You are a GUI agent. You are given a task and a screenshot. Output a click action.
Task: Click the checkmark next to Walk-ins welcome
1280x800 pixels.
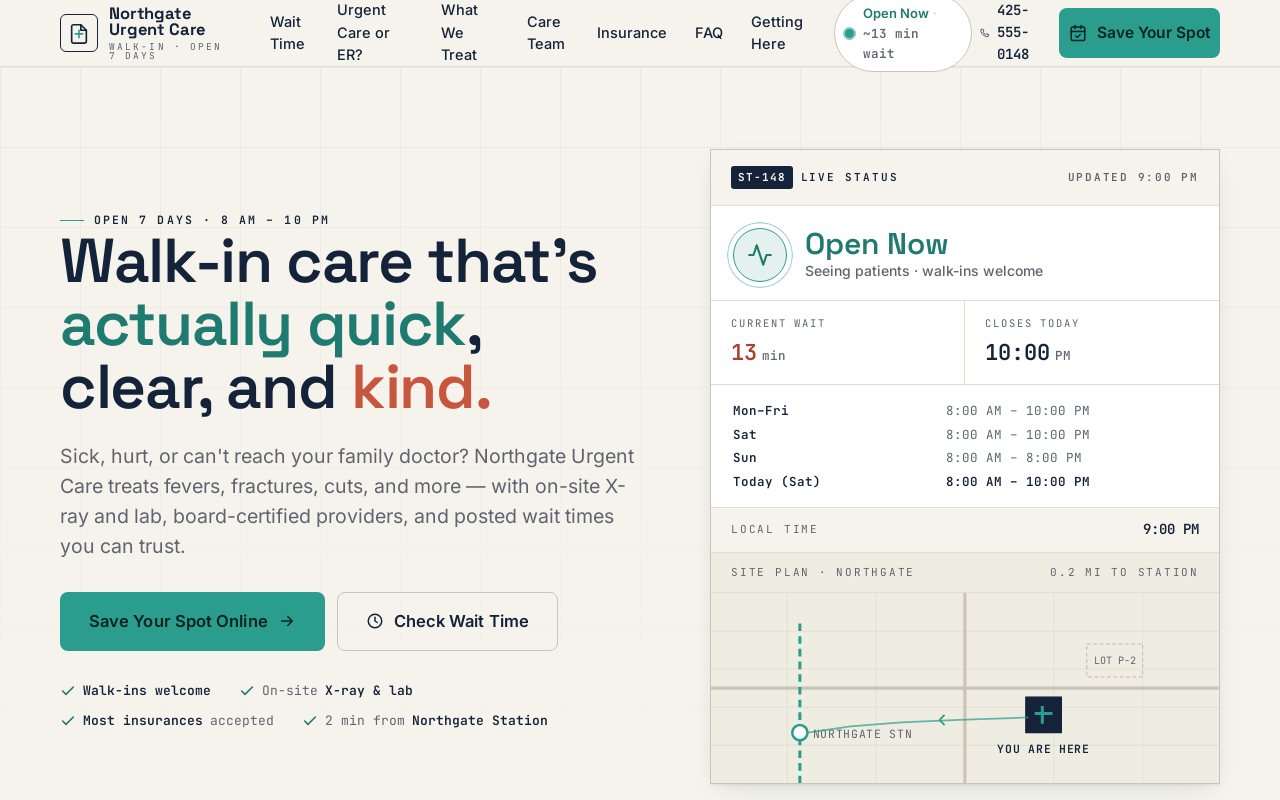click(x=68, y=690)
